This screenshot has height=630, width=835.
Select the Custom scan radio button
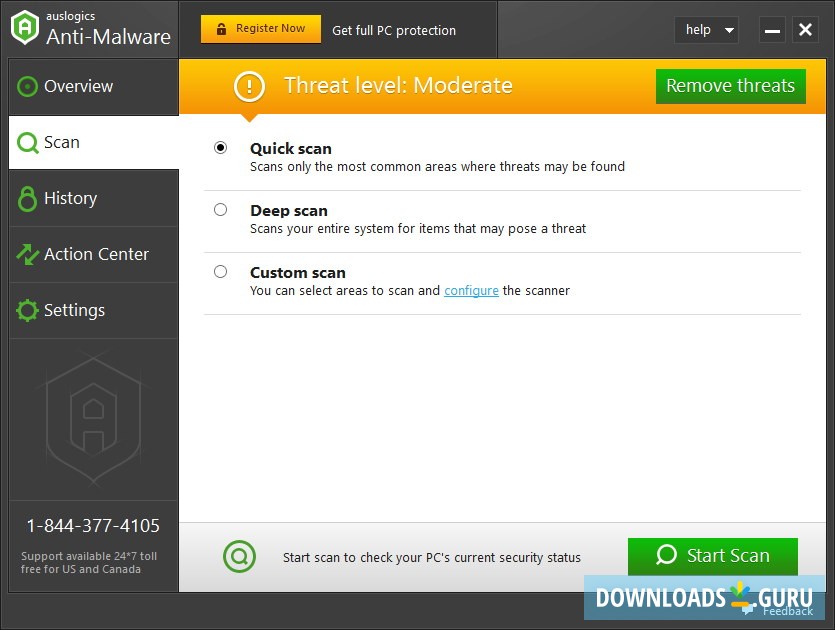[x=220, y=272]
